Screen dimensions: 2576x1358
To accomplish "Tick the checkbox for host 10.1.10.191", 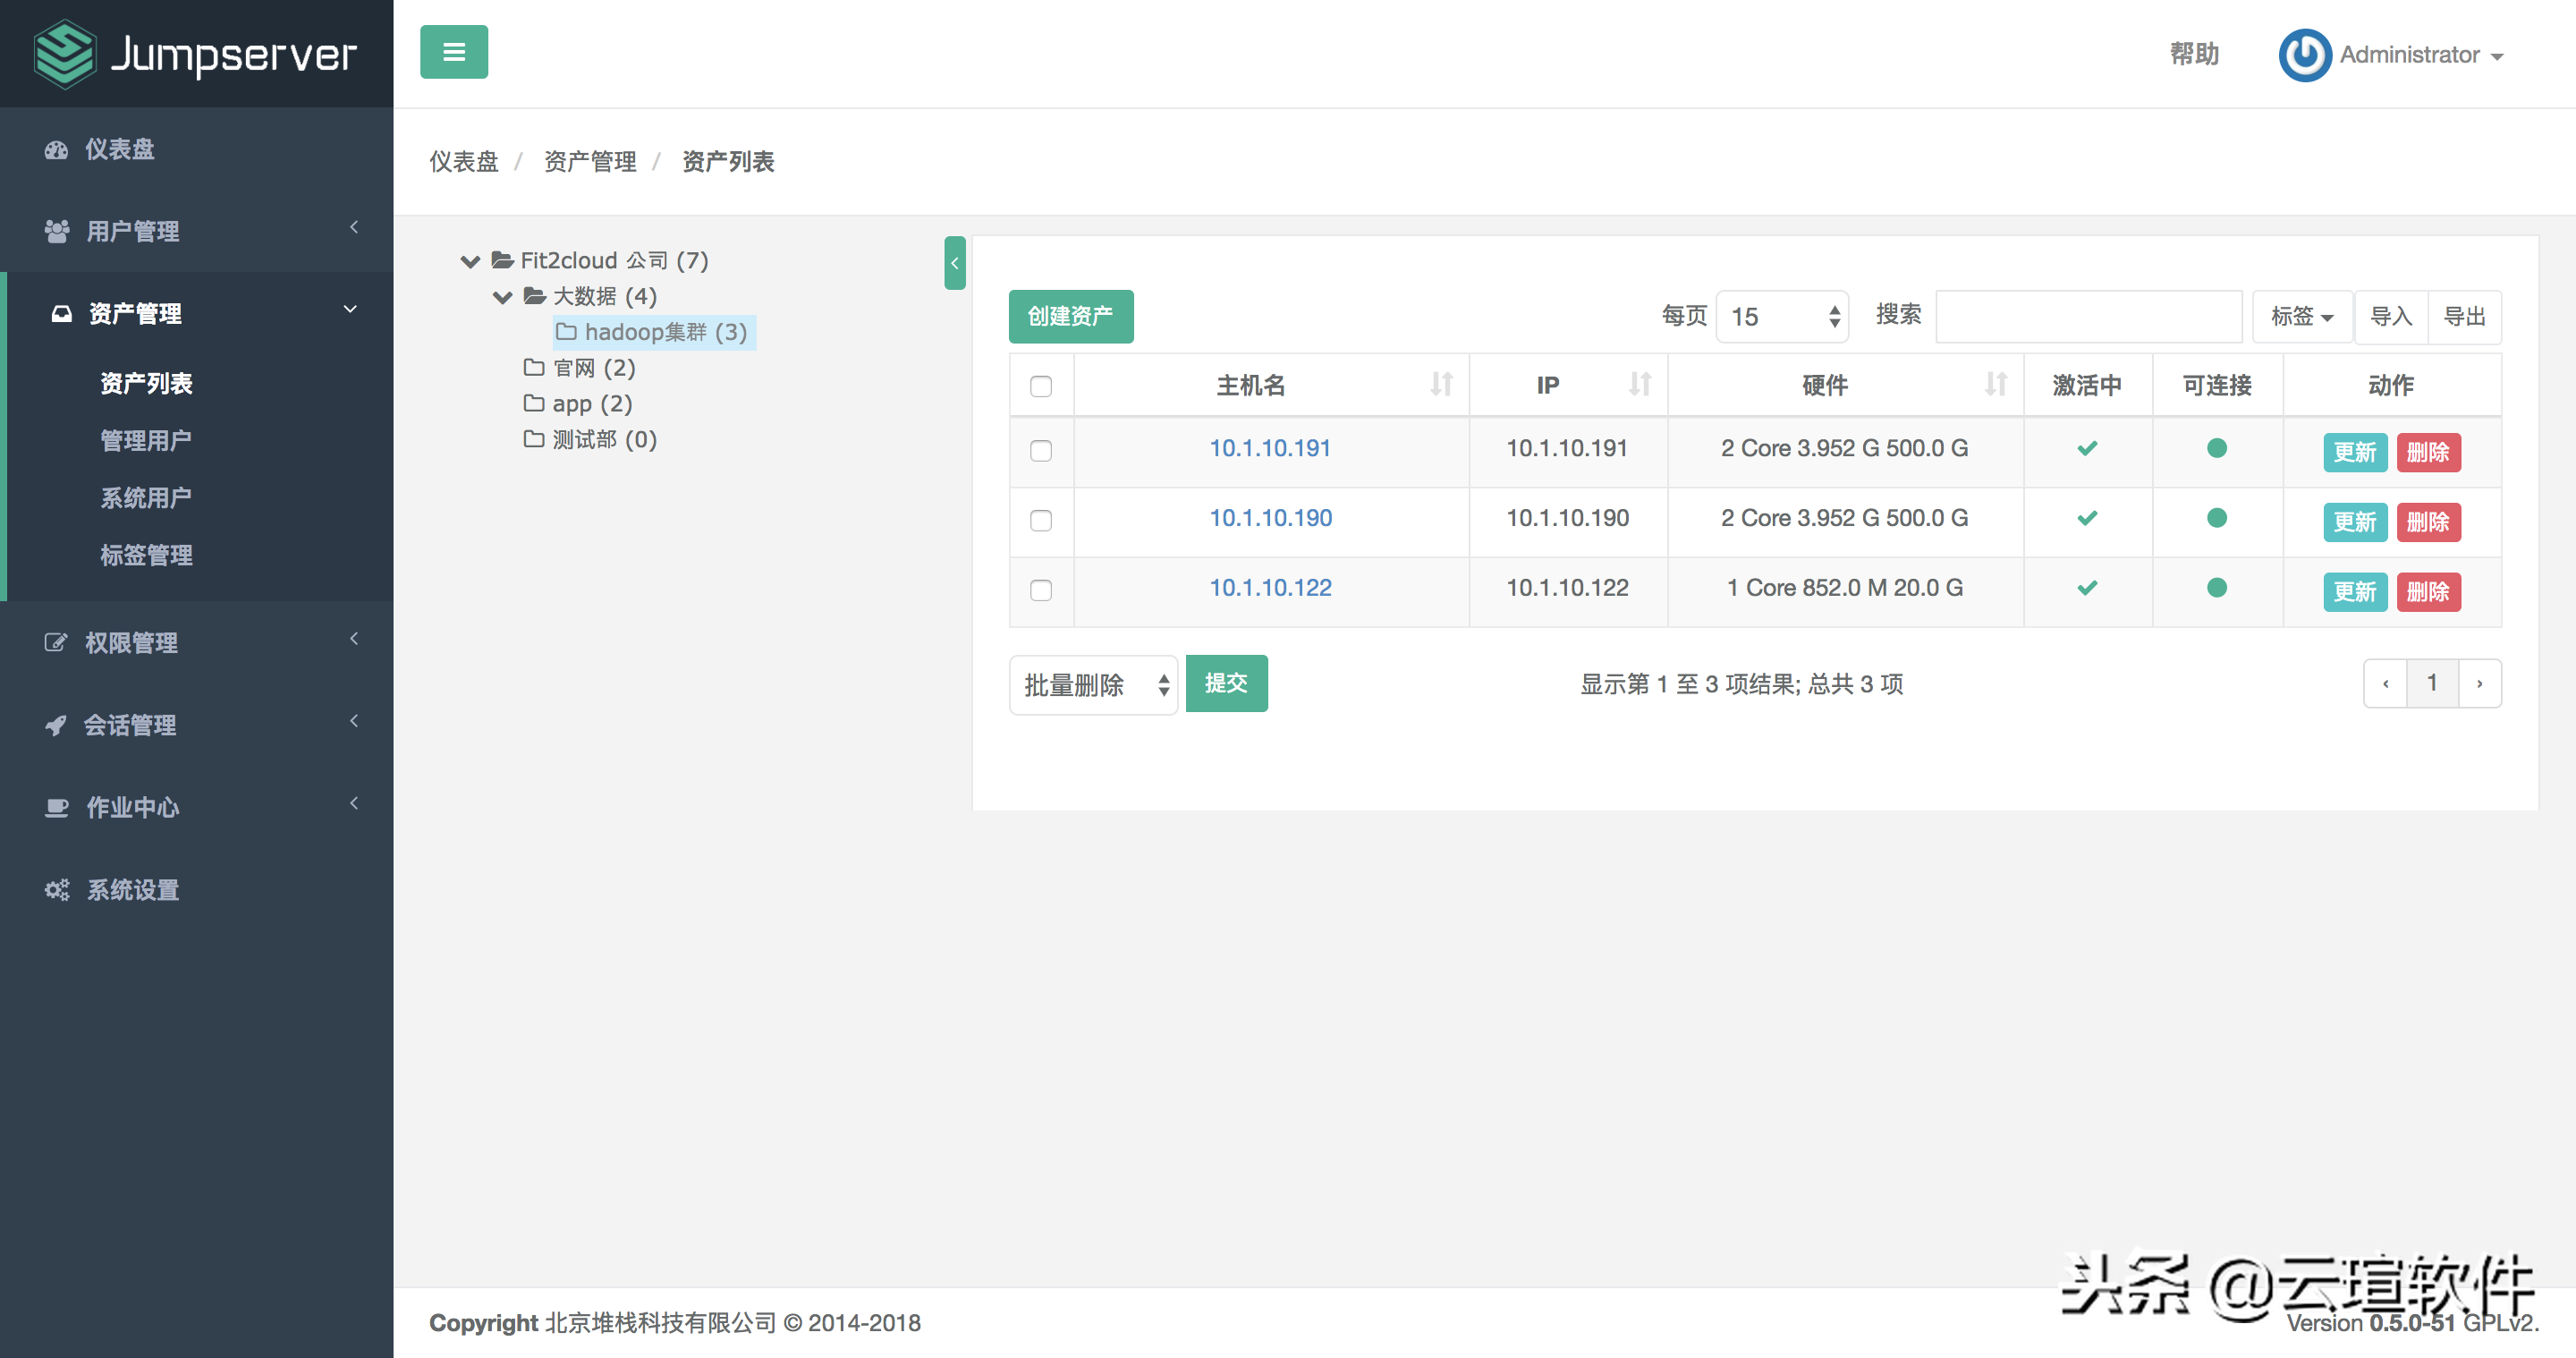I will coord(1041,450).
